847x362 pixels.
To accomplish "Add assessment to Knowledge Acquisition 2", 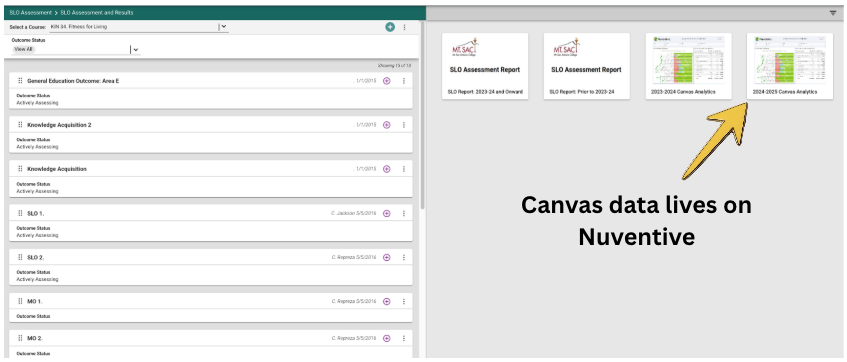I will (387, 125).
